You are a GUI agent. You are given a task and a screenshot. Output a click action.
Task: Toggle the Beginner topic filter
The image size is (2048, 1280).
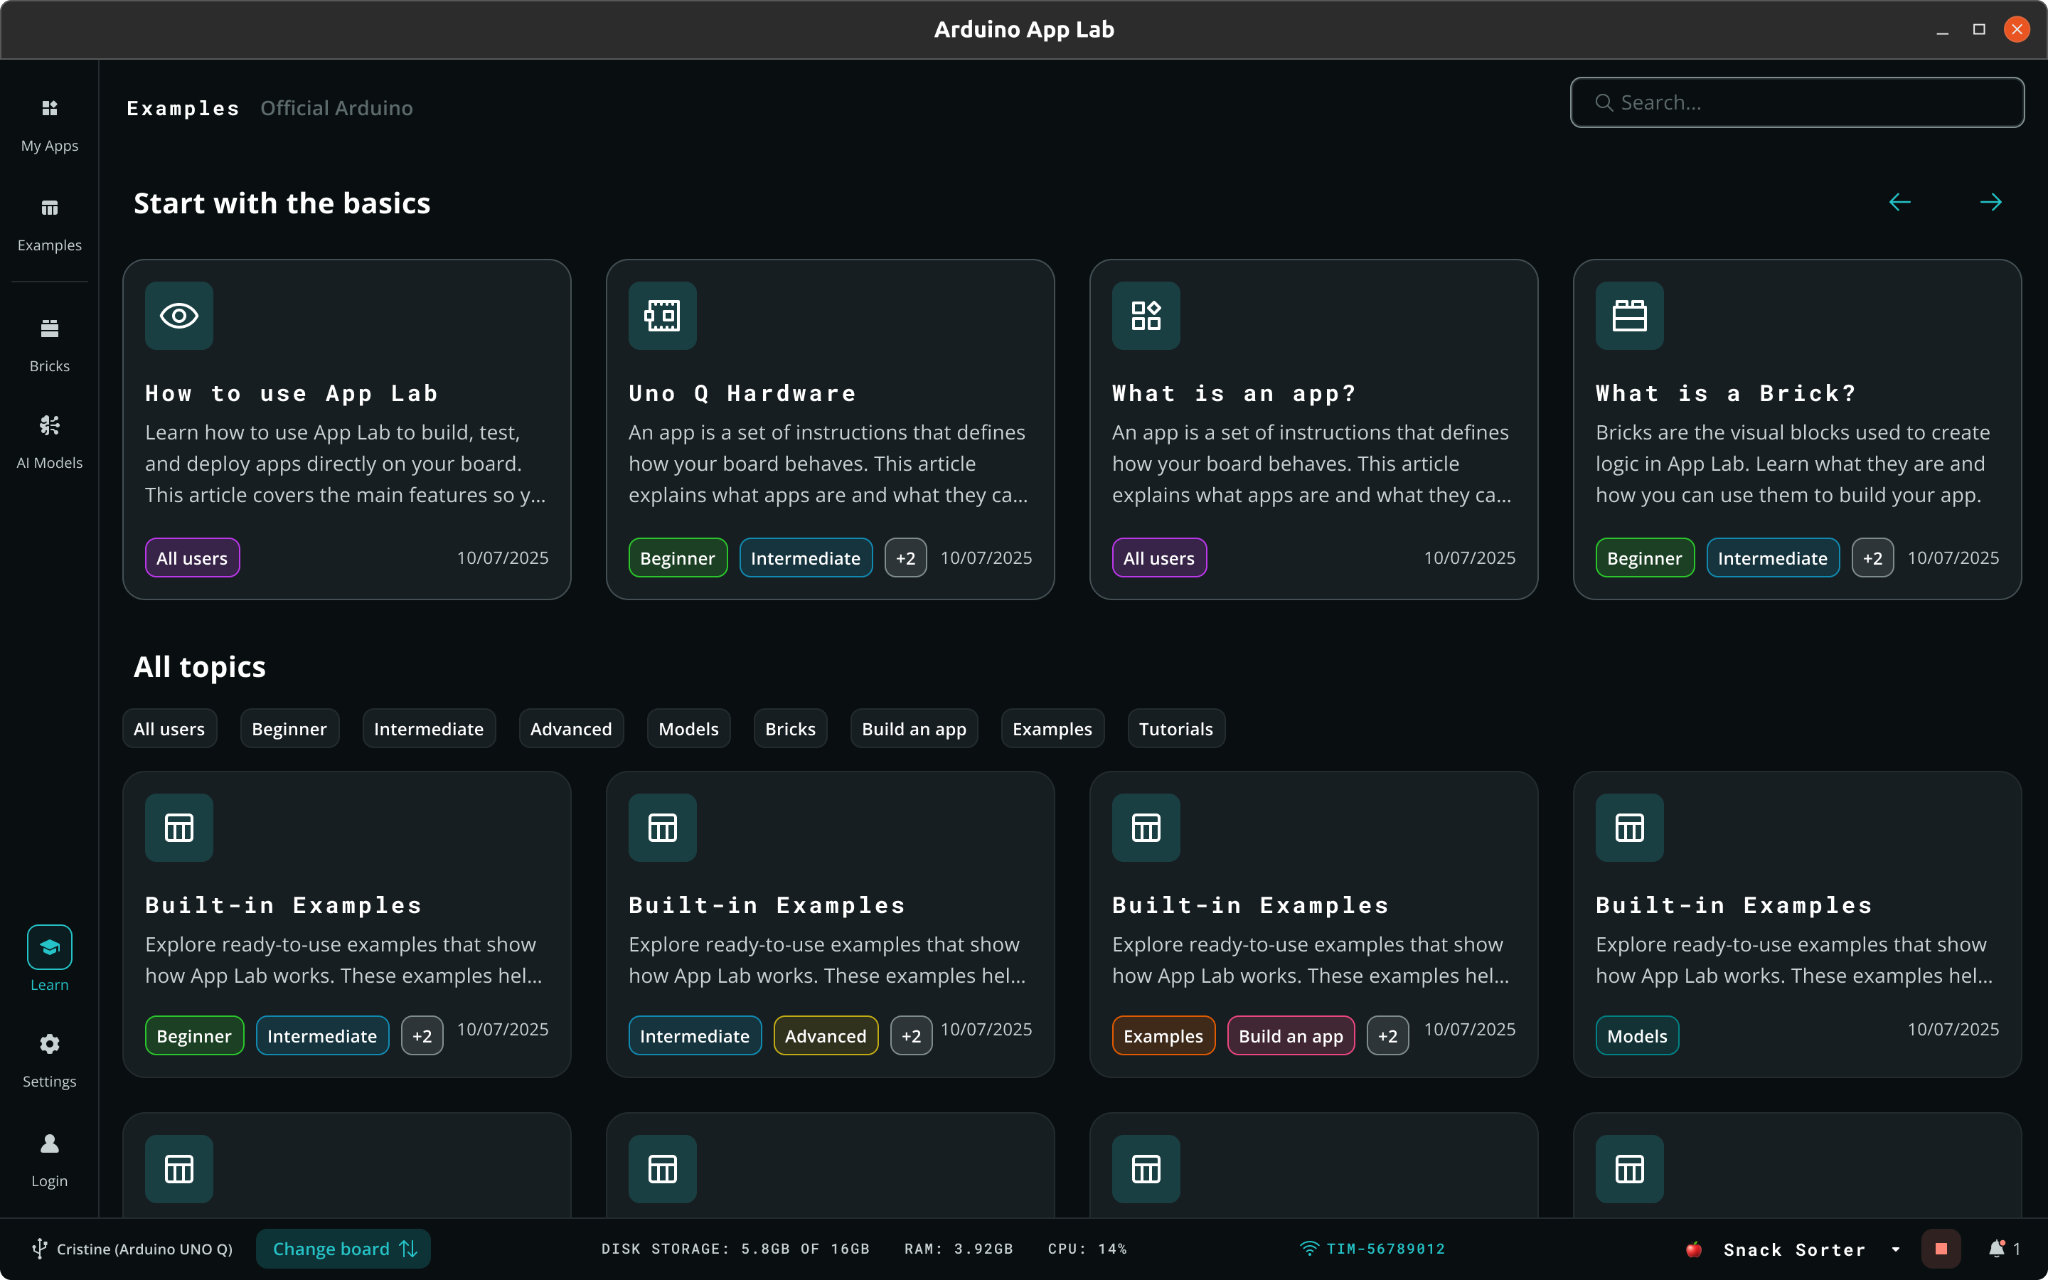[x=289, y=729]
